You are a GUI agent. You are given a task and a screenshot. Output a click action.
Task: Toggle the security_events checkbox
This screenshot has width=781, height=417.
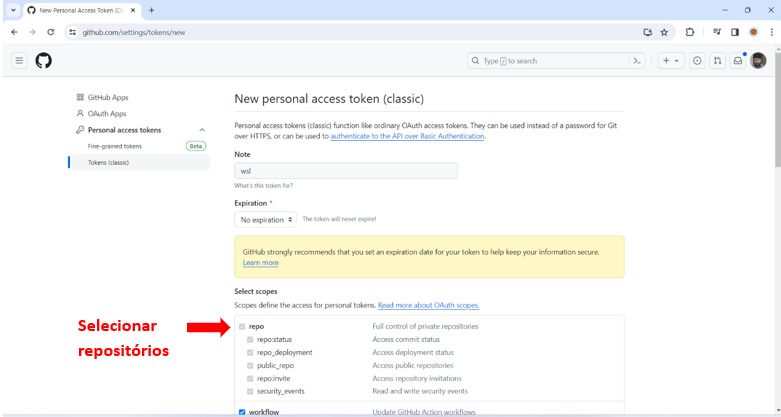coord(250,391)
